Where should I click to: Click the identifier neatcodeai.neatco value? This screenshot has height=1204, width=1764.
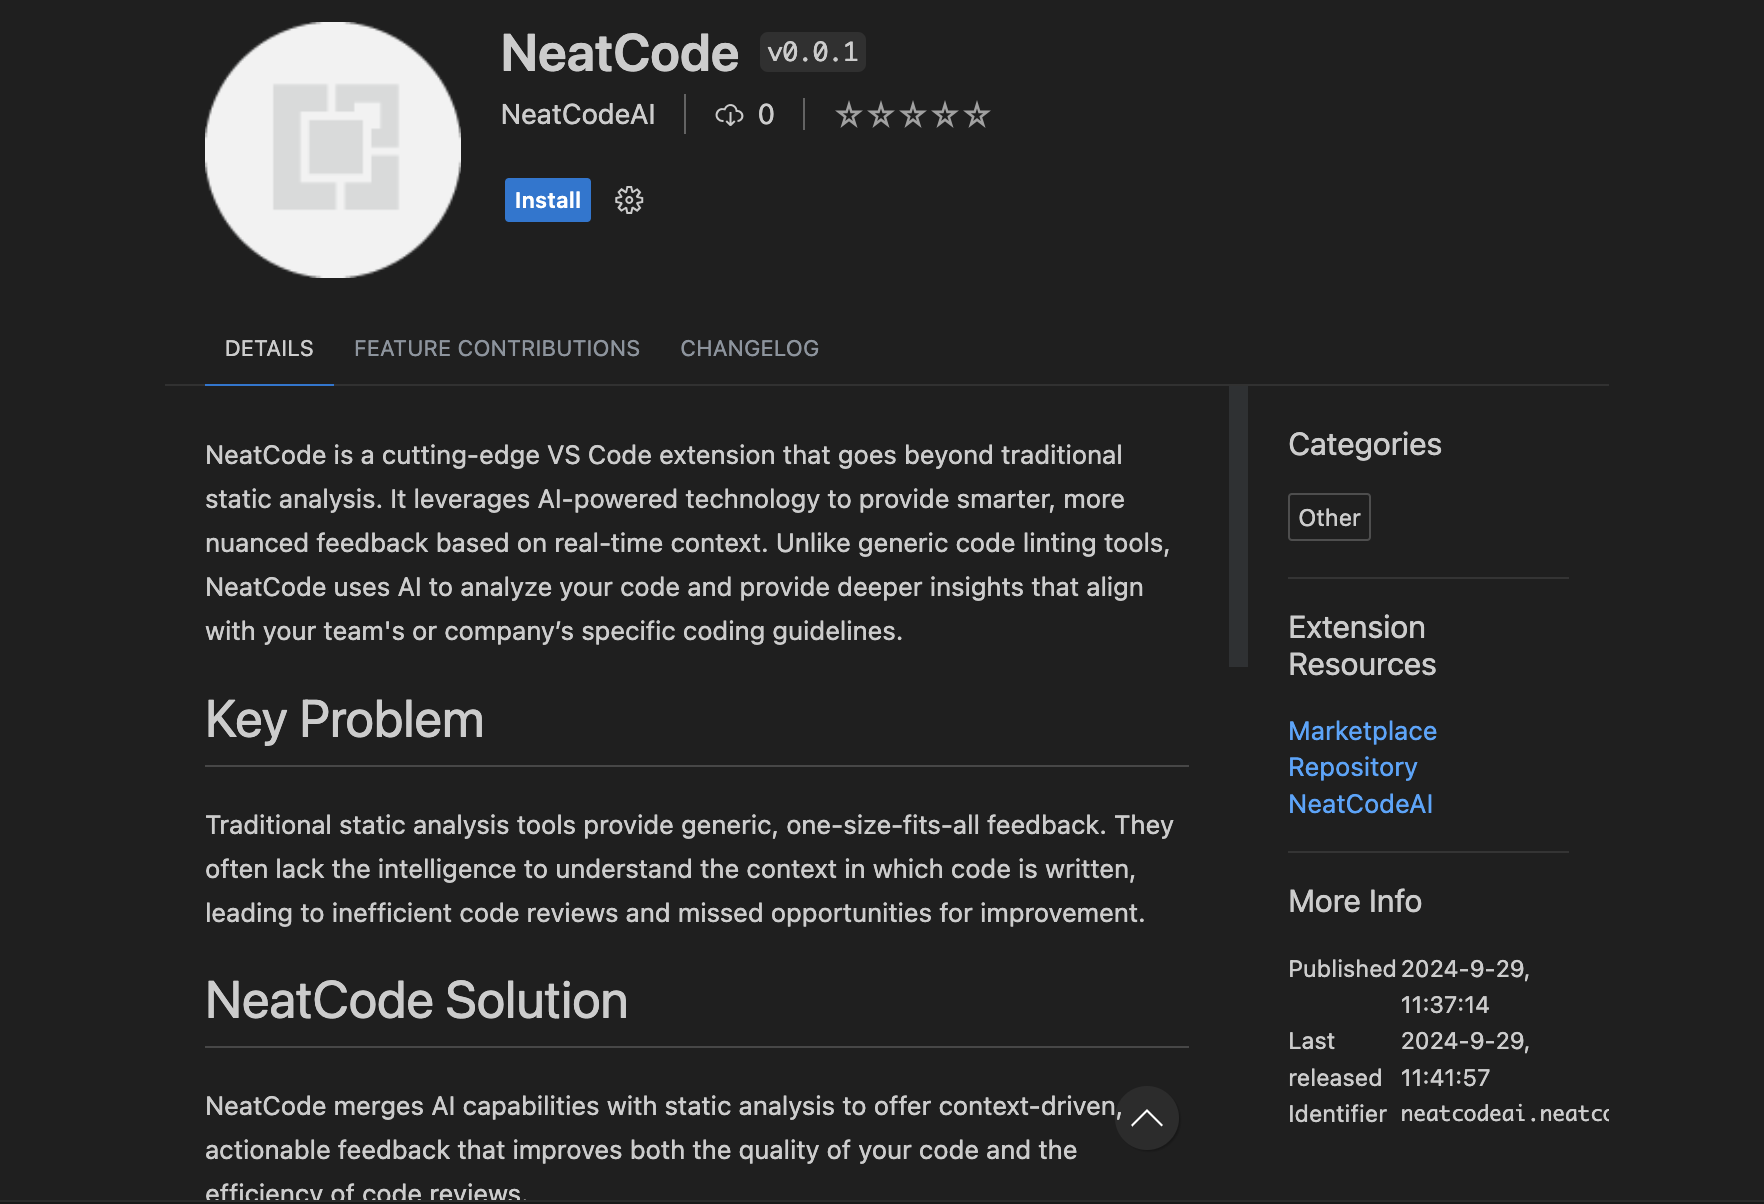coord(1504,1114)
